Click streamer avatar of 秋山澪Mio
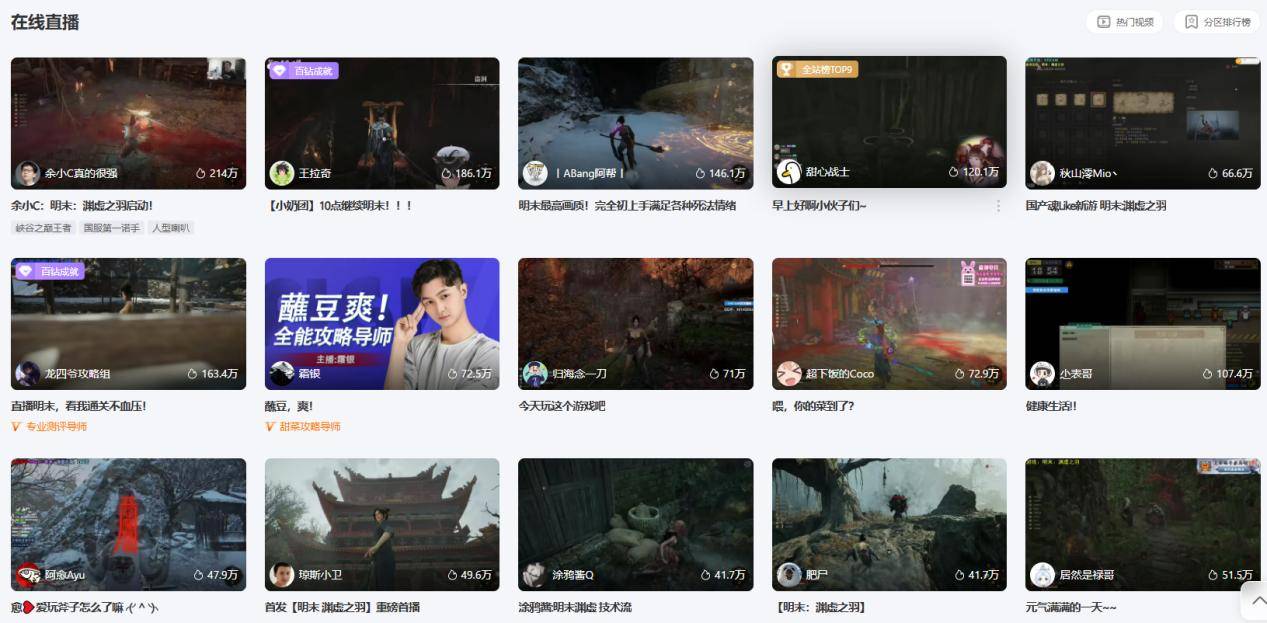 (x=1042, y=173)
